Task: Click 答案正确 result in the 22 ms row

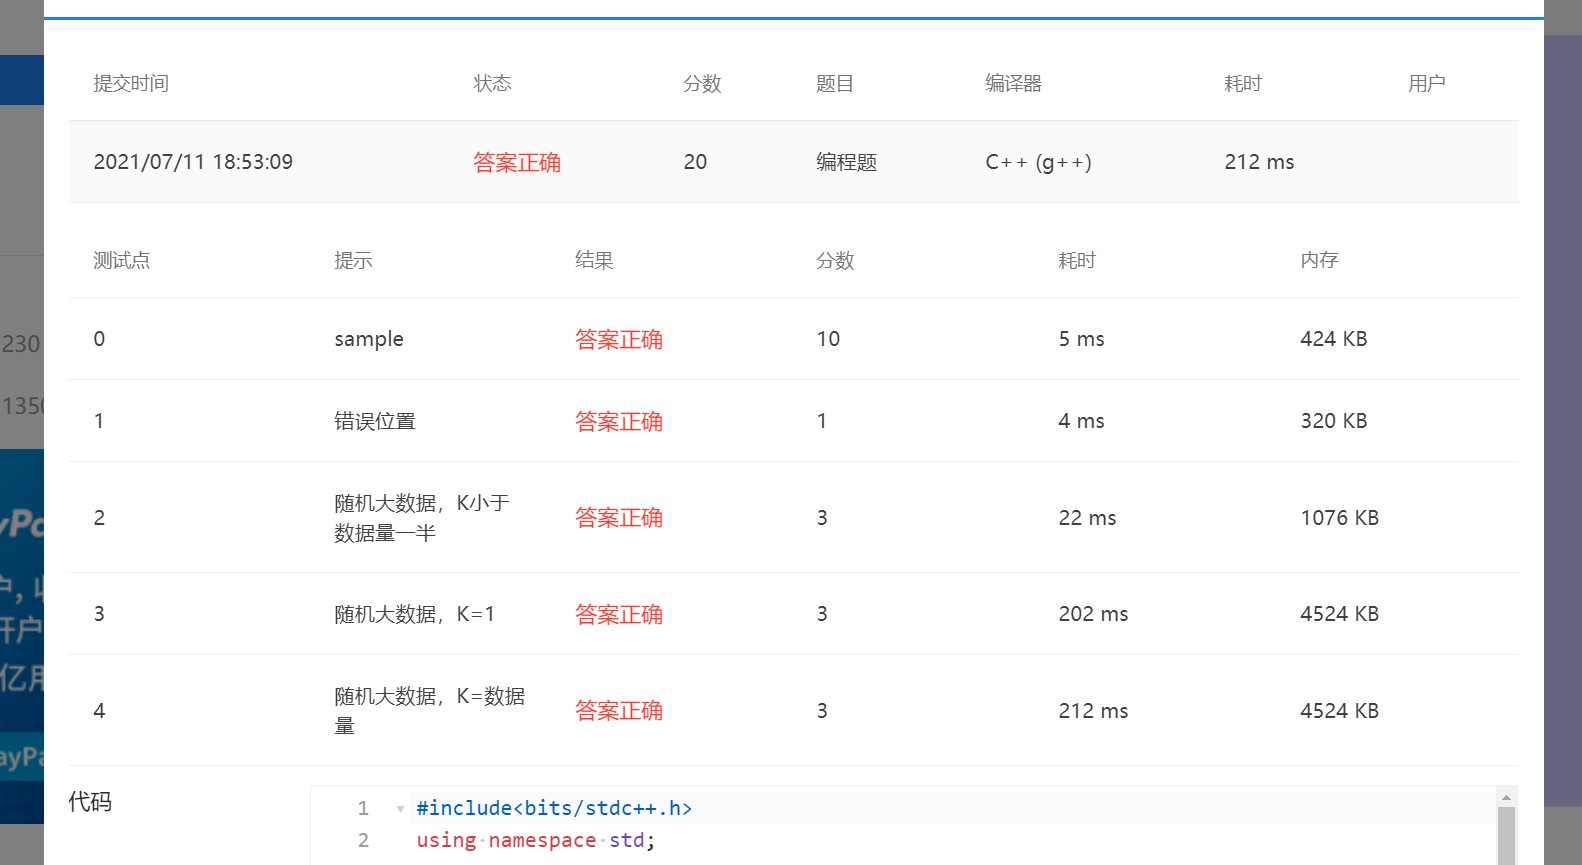Action: tap(619, 517)
